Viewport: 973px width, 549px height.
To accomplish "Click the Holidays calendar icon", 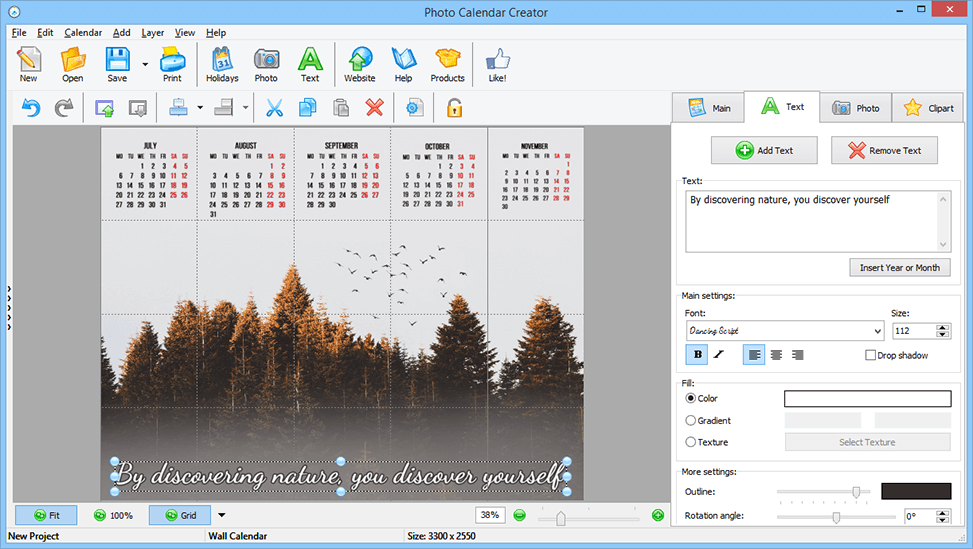I will click(222, 64).
